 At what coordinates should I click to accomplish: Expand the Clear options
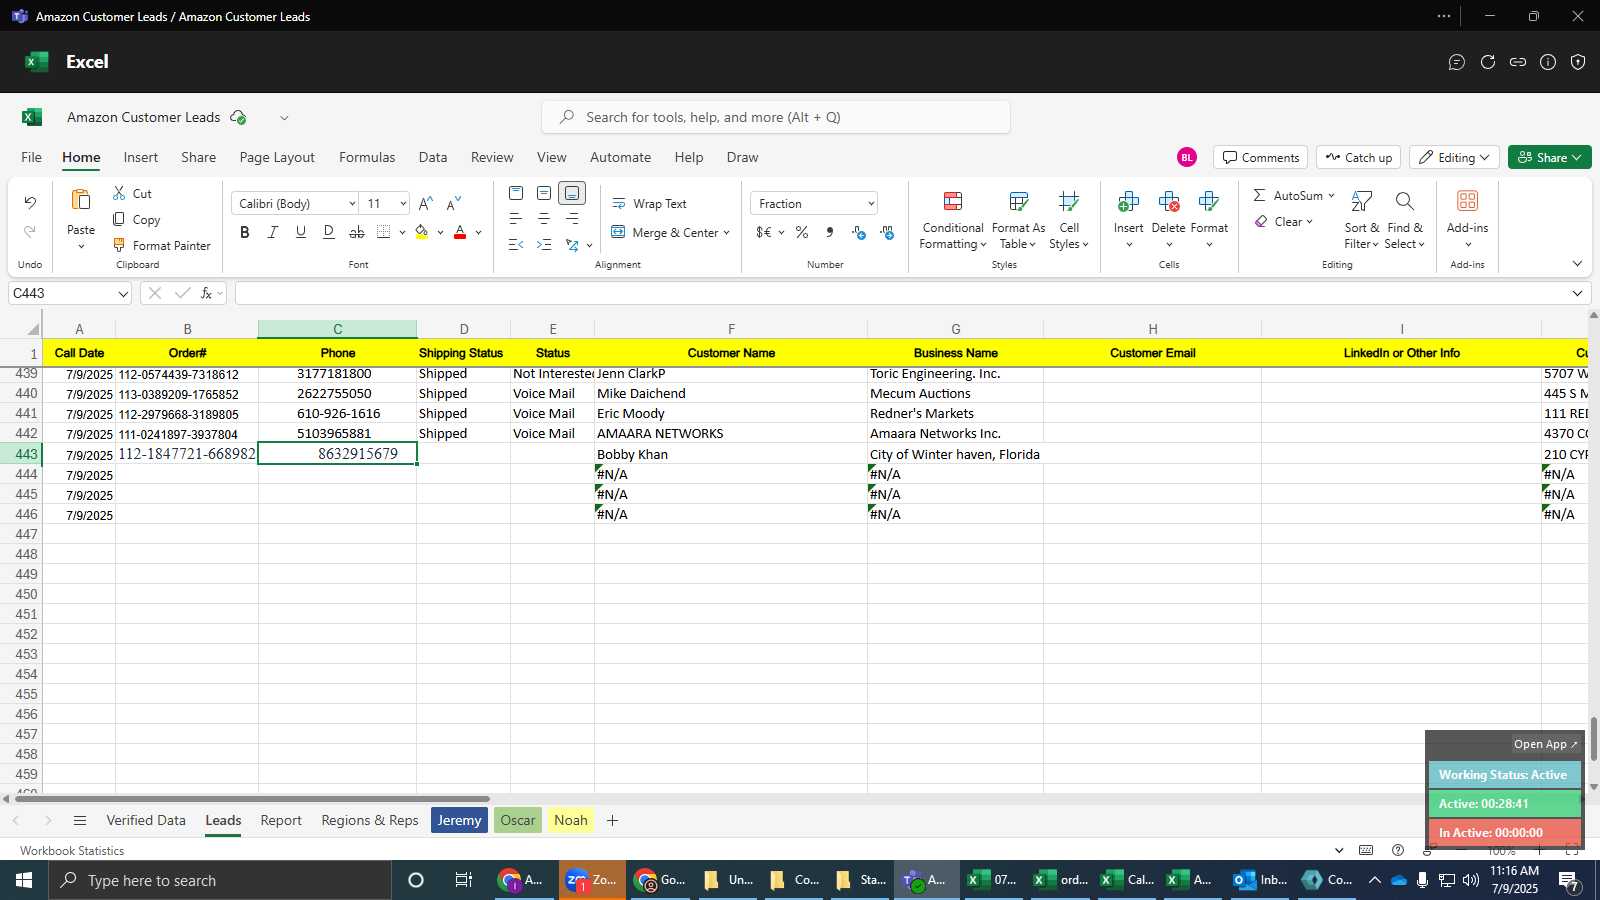pos(1309,221)
